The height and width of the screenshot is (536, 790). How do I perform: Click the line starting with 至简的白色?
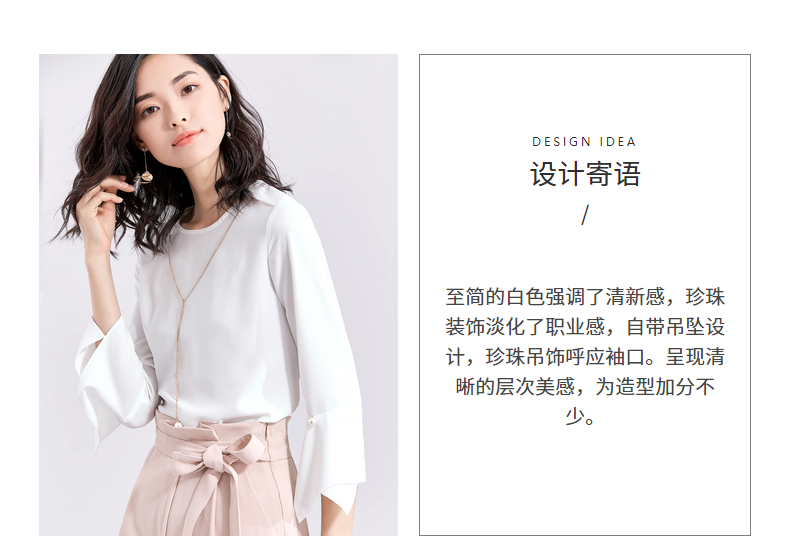point(585,297)
